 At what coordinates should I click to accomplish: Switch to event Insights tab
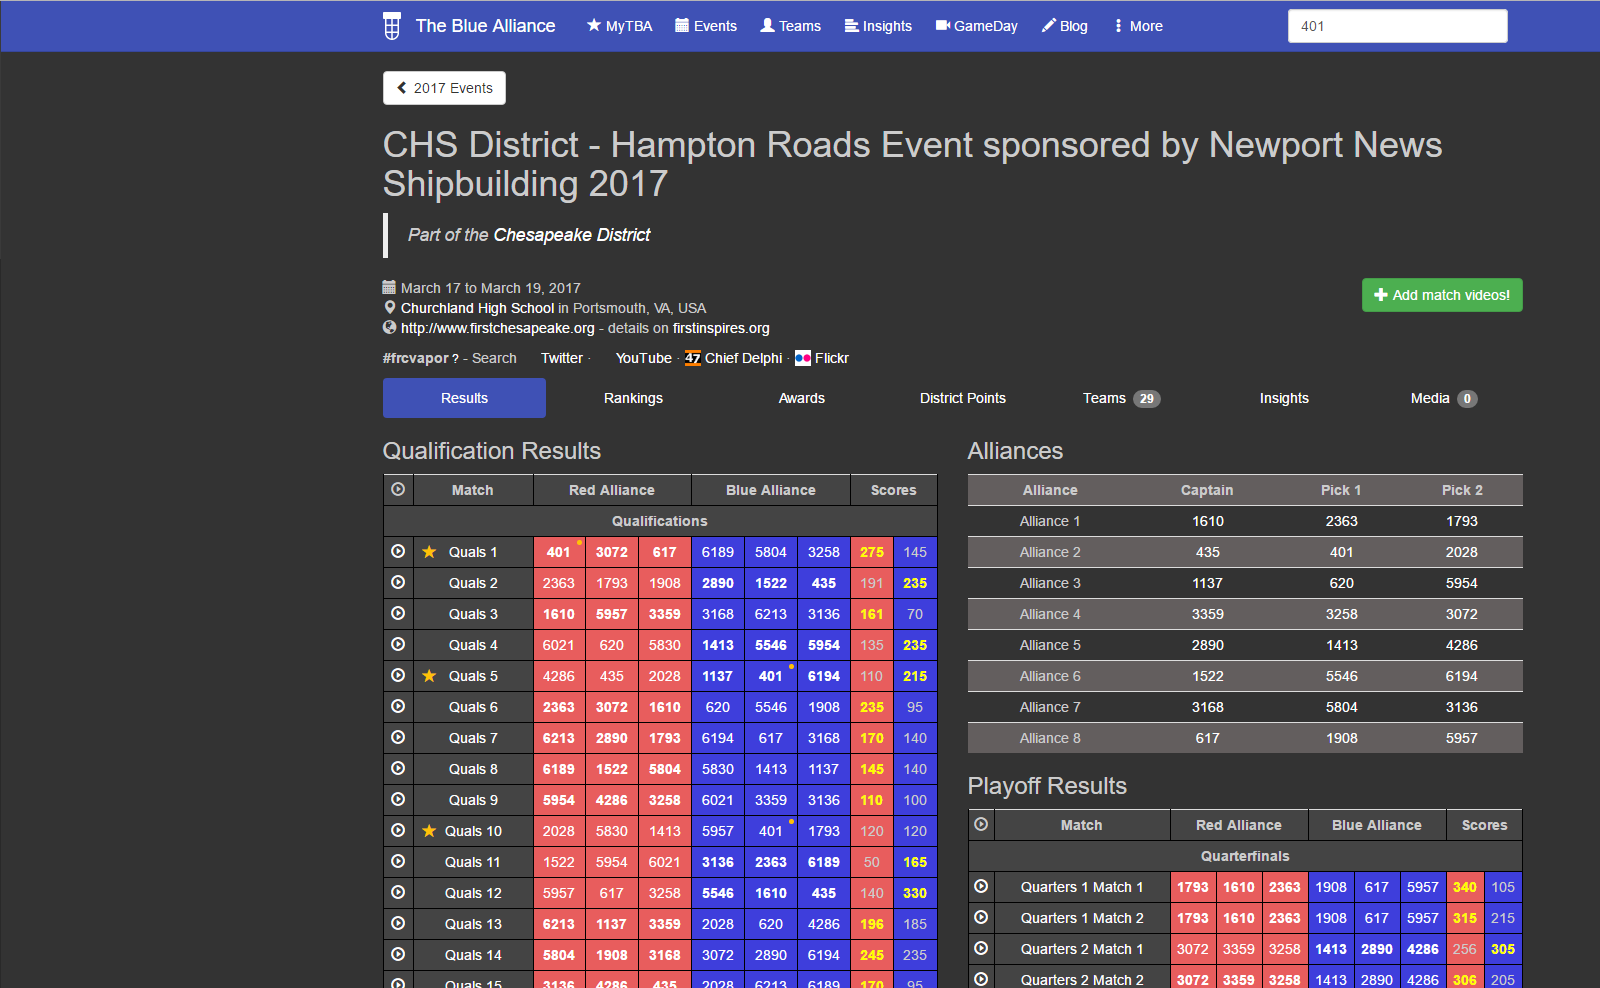1284,398
